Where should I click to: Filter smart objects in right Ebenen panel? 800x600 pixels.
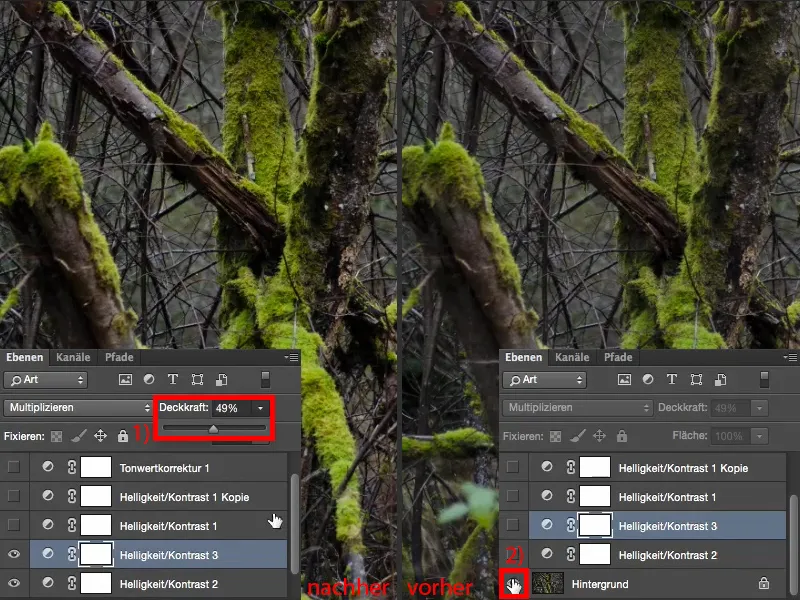720,380
